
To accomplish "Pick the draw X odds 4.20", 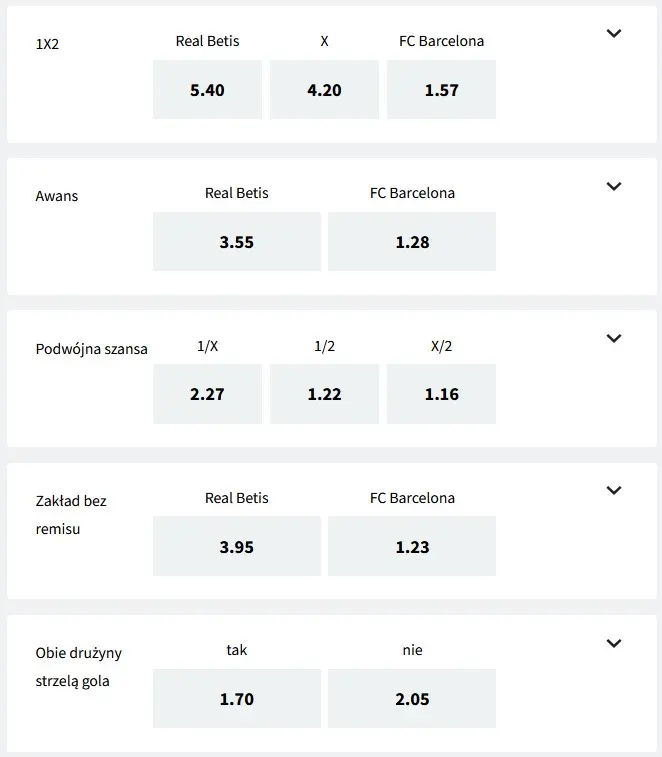I will pos(324,90).
